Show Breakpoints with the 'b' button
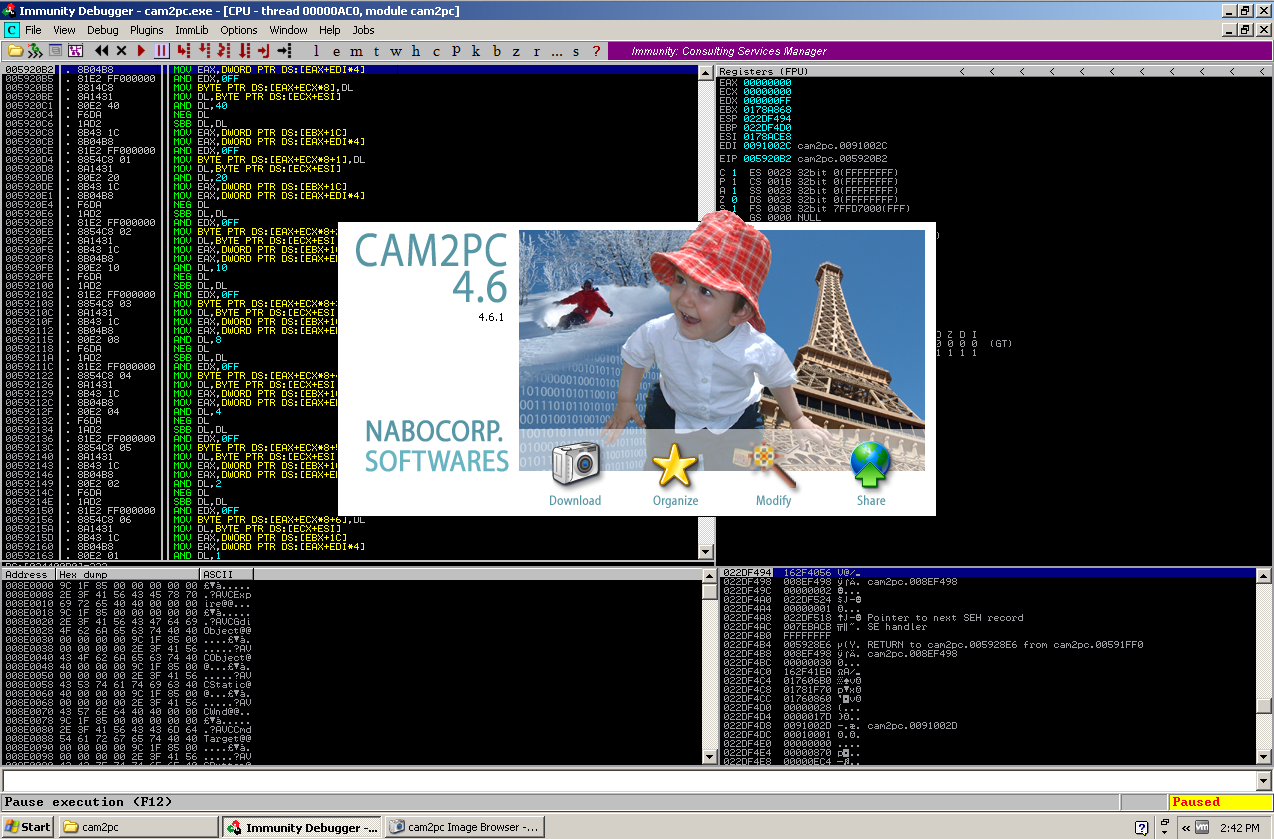The width and height of the screenshot is (1274, 839). (x=496, y=50)
